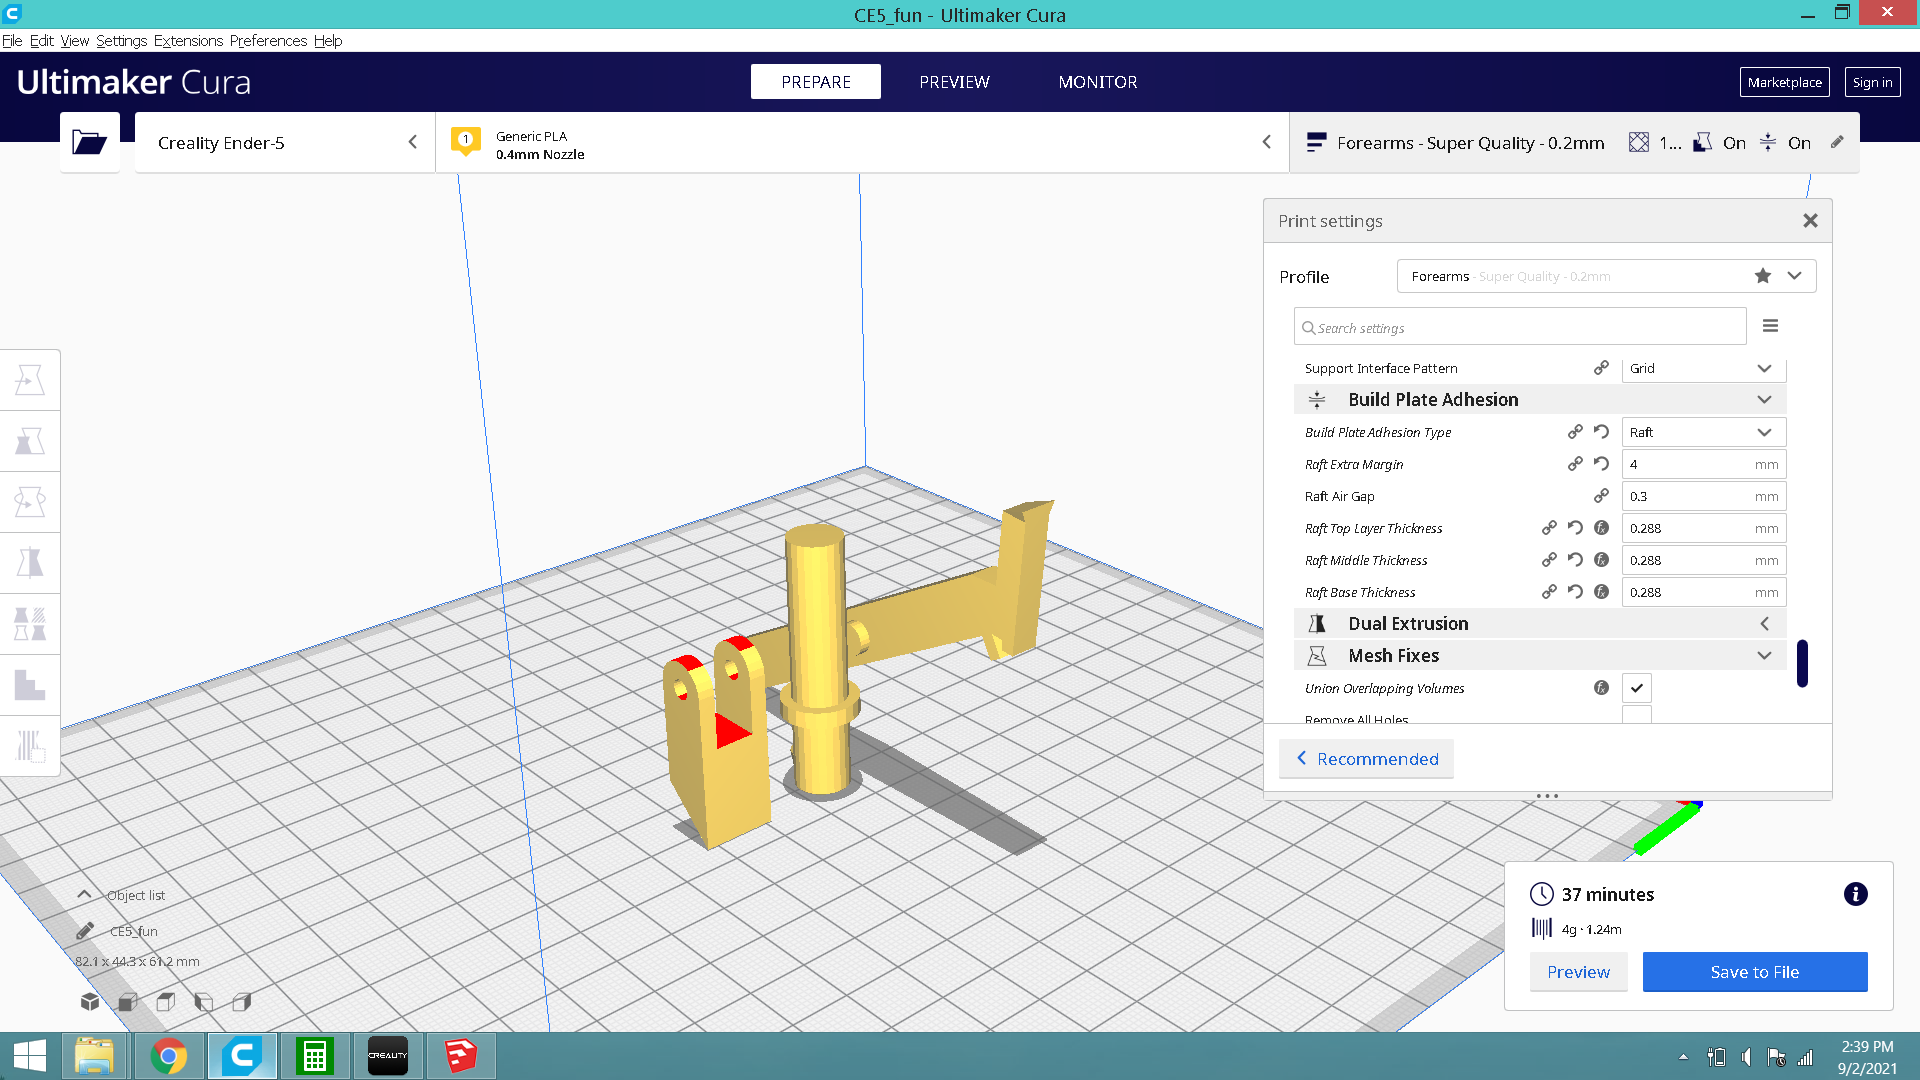The height and width of the screenshot is (1080, 1920).
Task: Reset Build Plate Adhesion Type value
Action: [1601, 432]
